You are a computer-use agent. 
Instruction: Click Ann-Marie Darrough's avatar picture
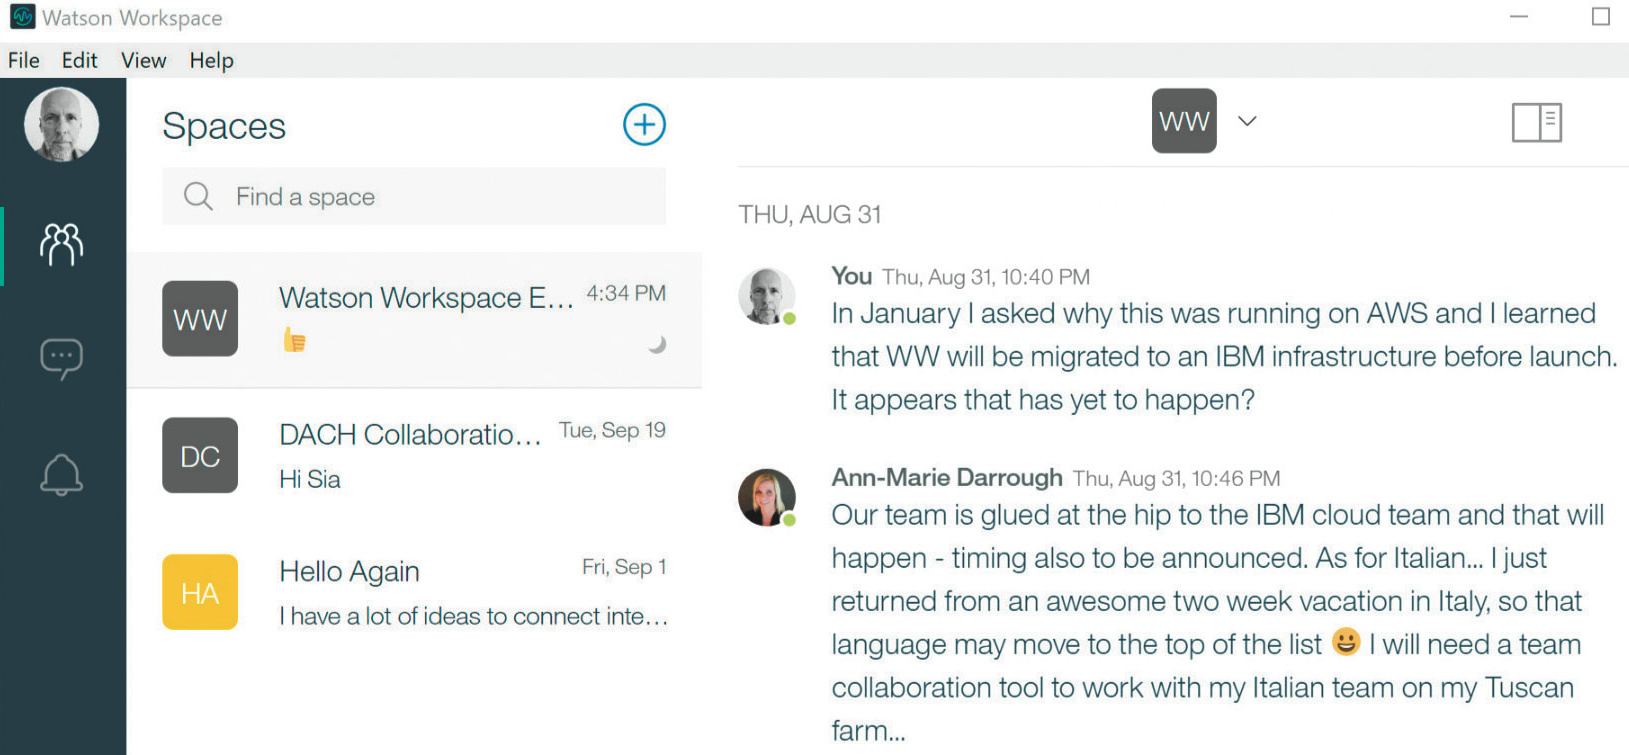coord(766,497)
